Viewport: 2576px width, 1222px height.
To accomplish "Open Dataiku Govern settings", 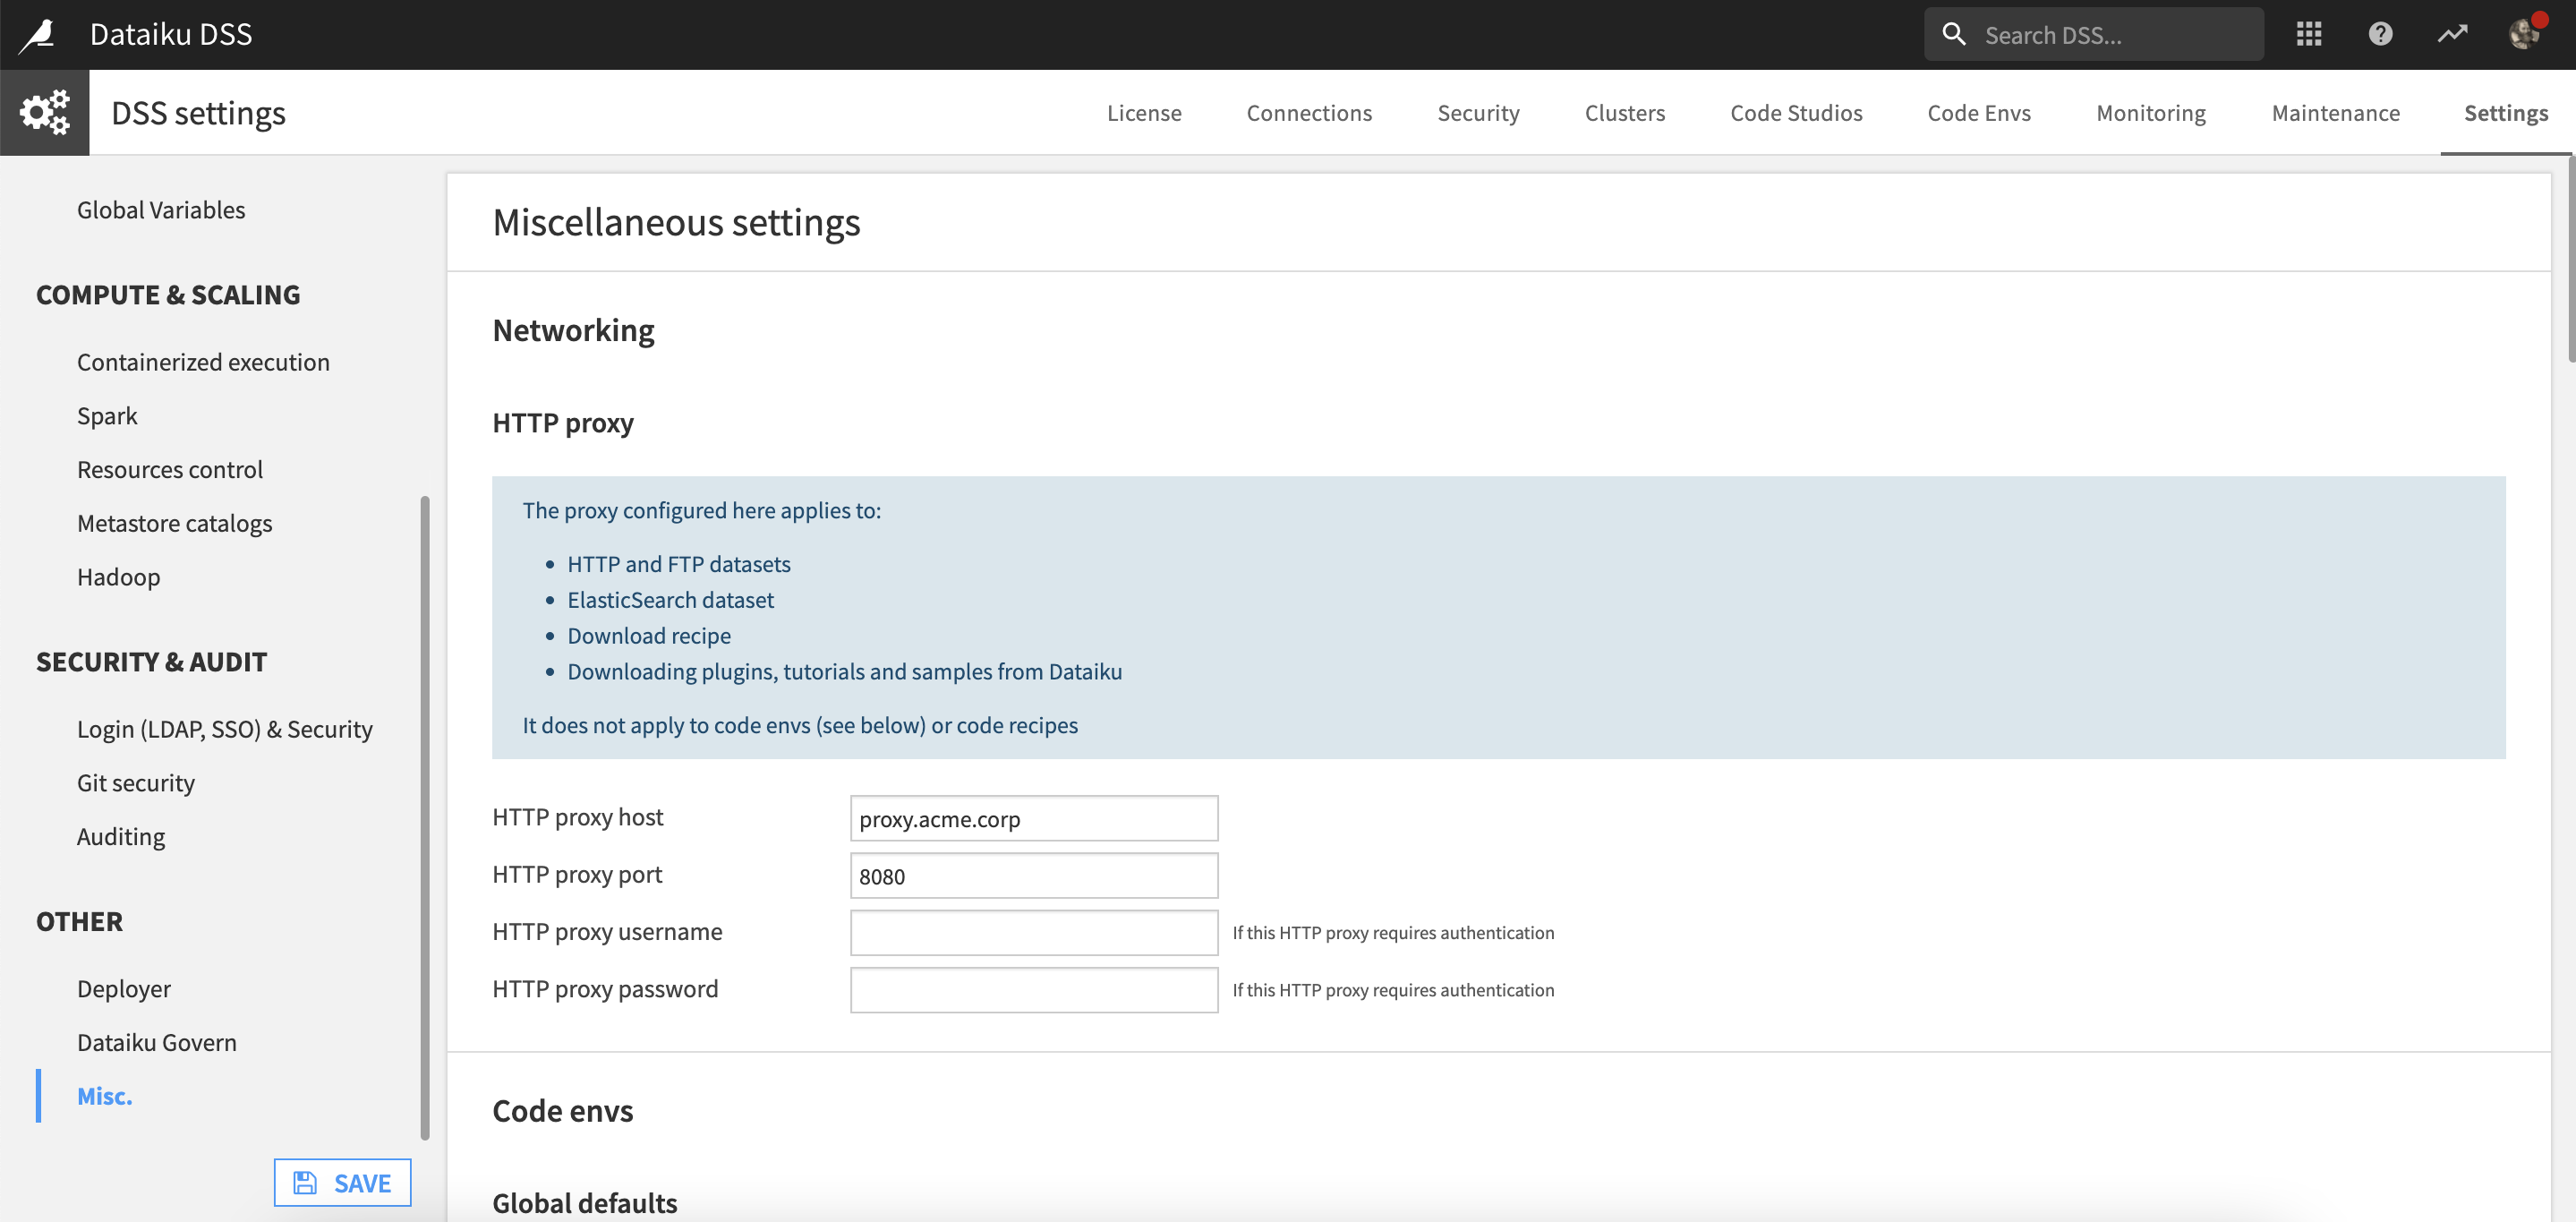I will point(157,1043).
